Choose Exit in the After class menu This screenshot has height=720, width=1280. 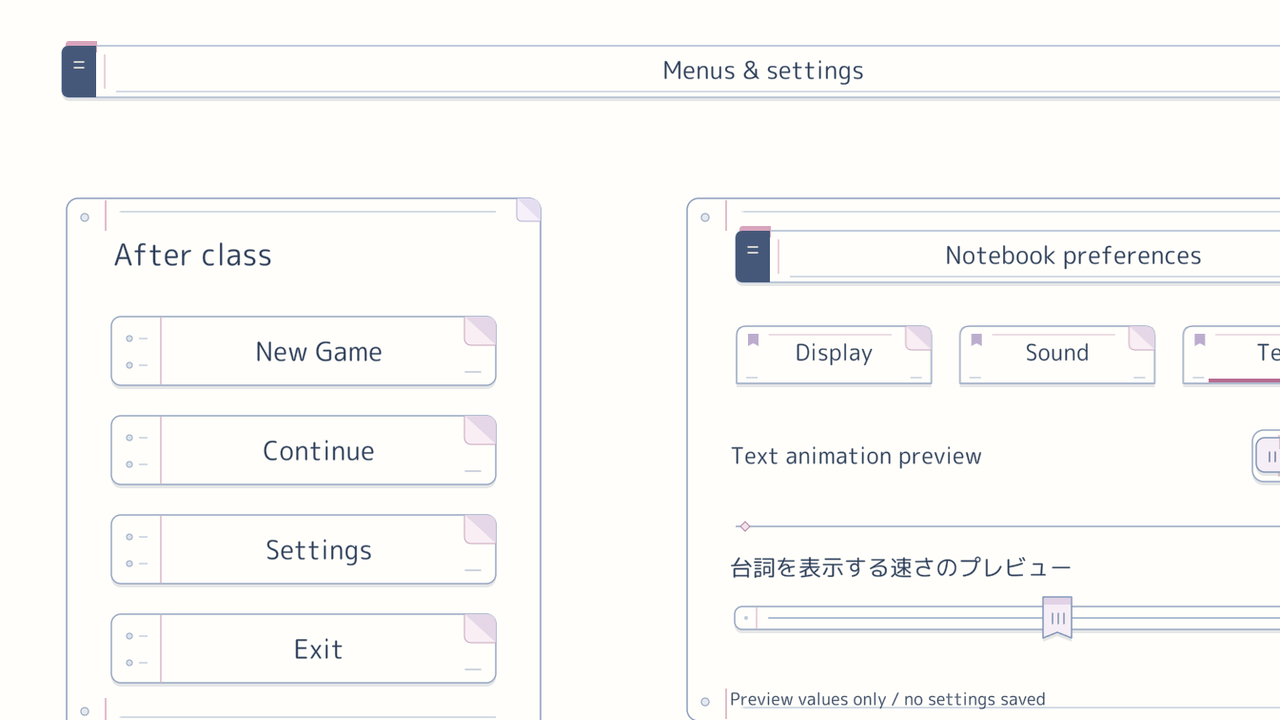tap(303, 648)
